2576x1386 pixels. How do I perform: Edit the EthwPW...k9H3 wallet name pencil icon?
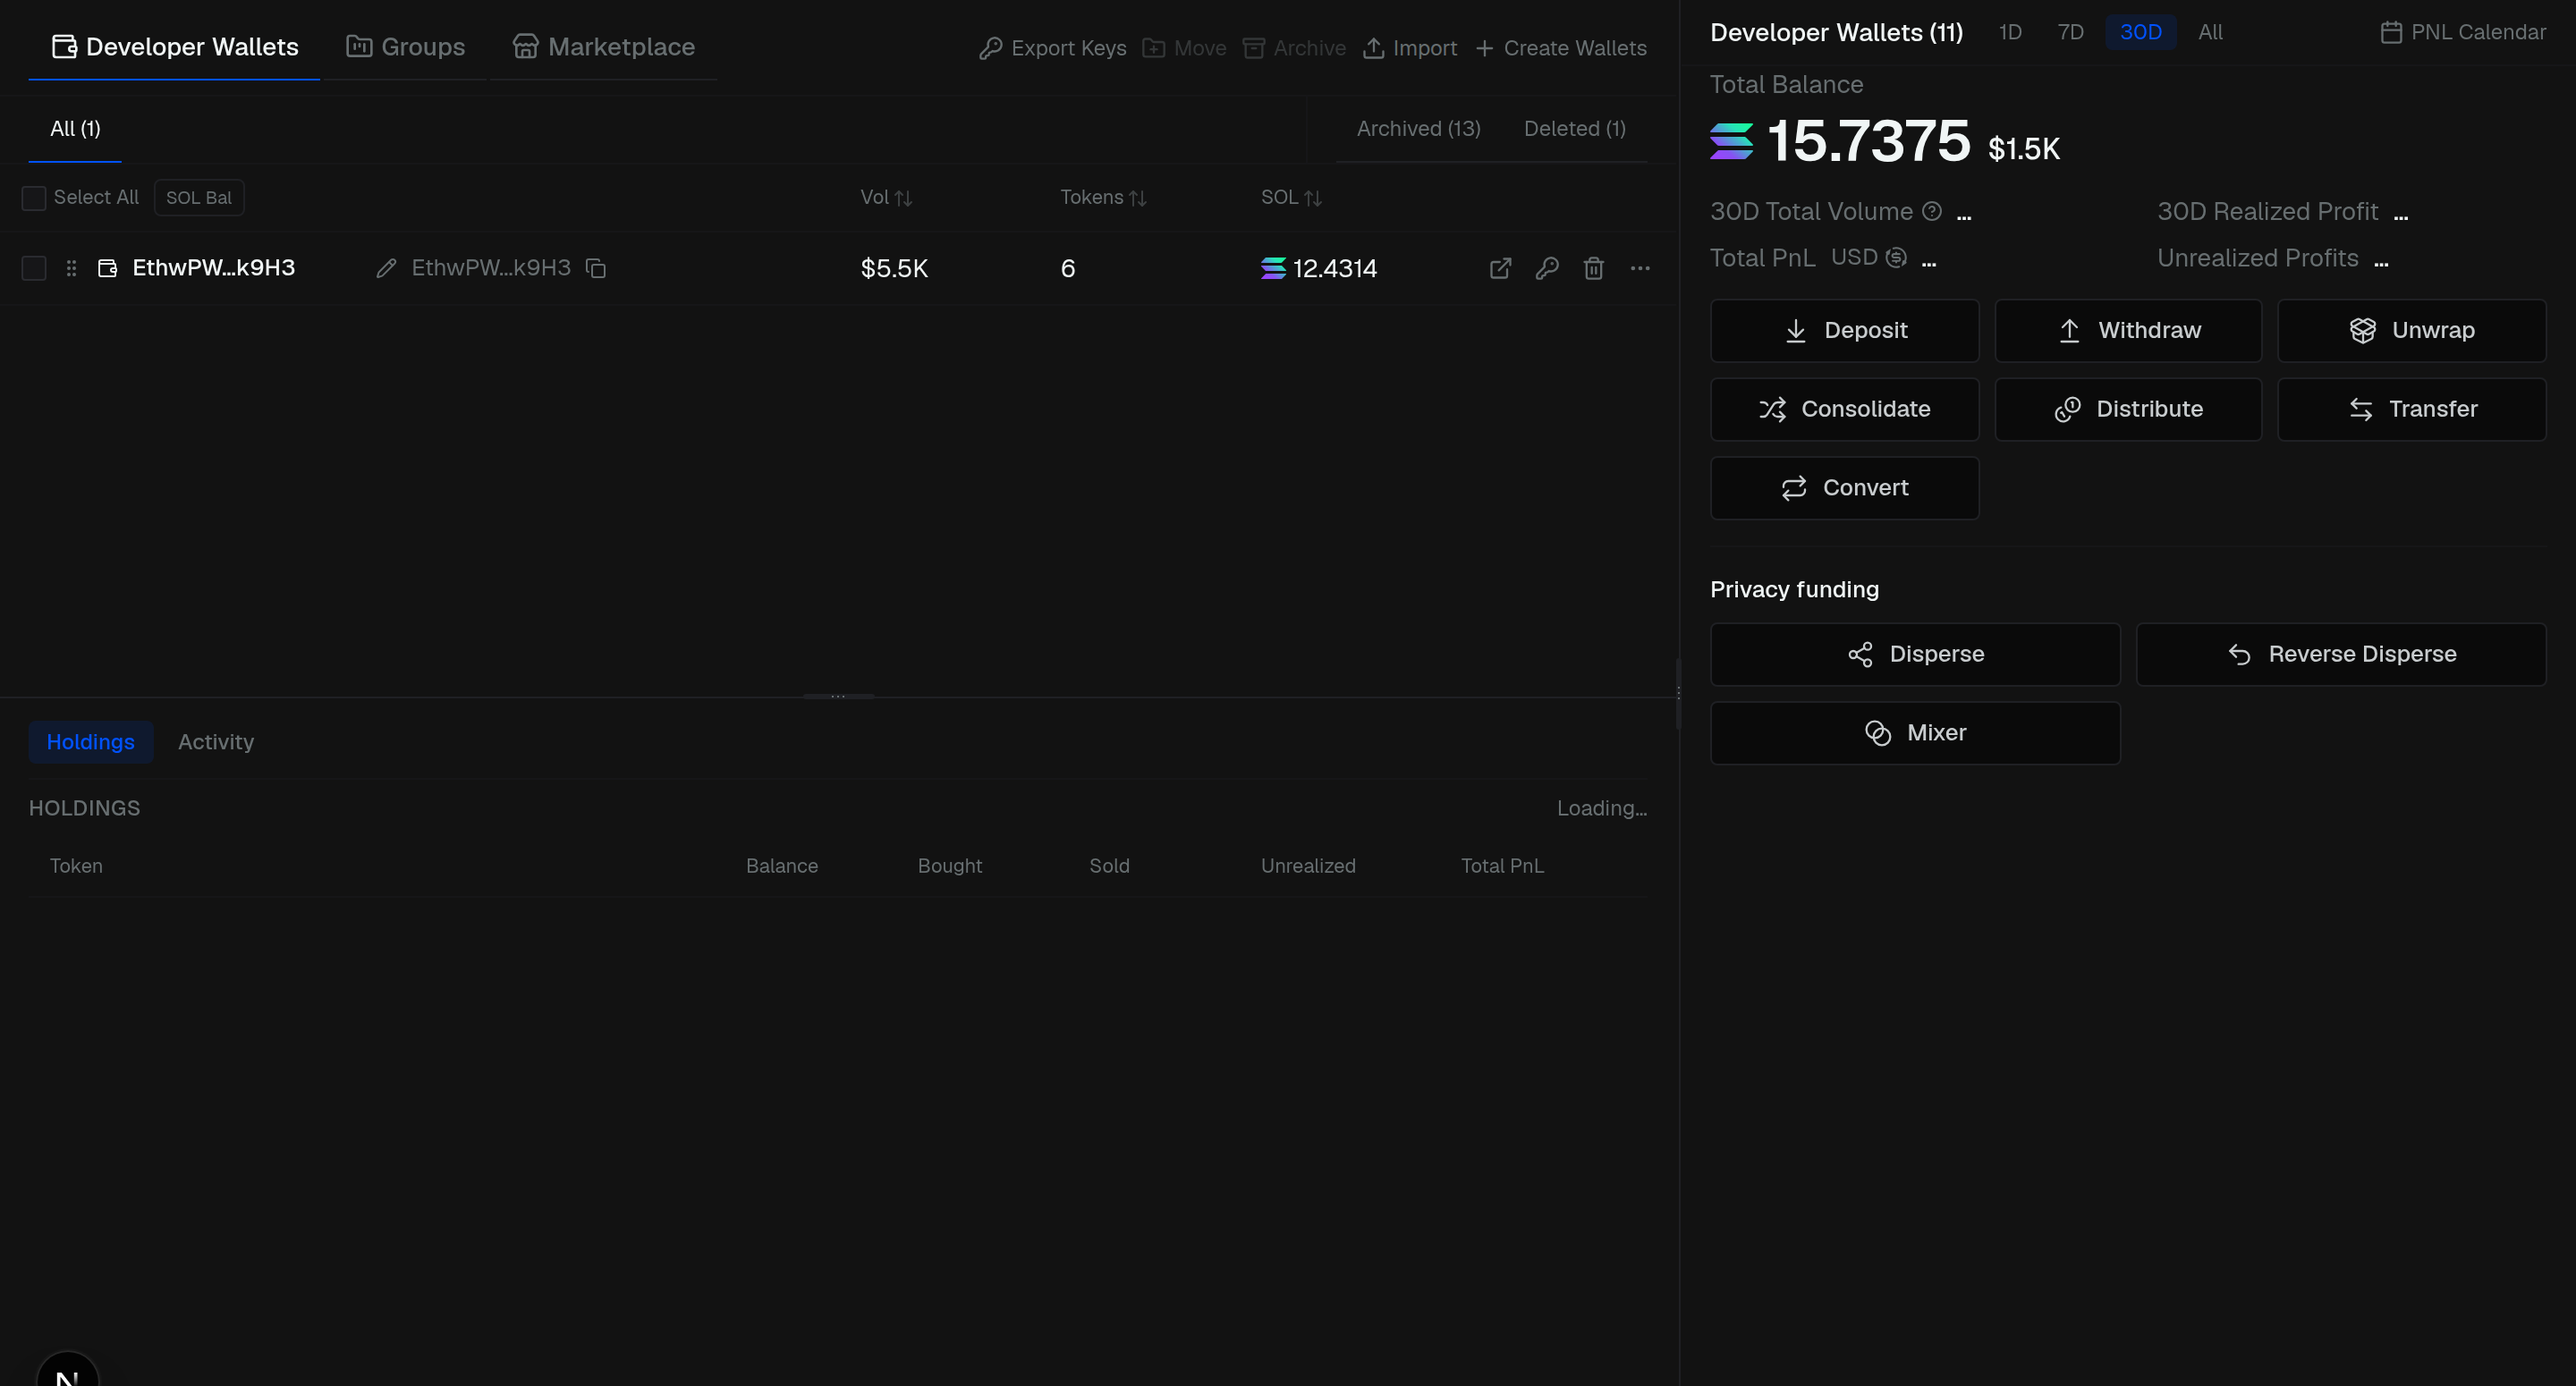(386, 268)
